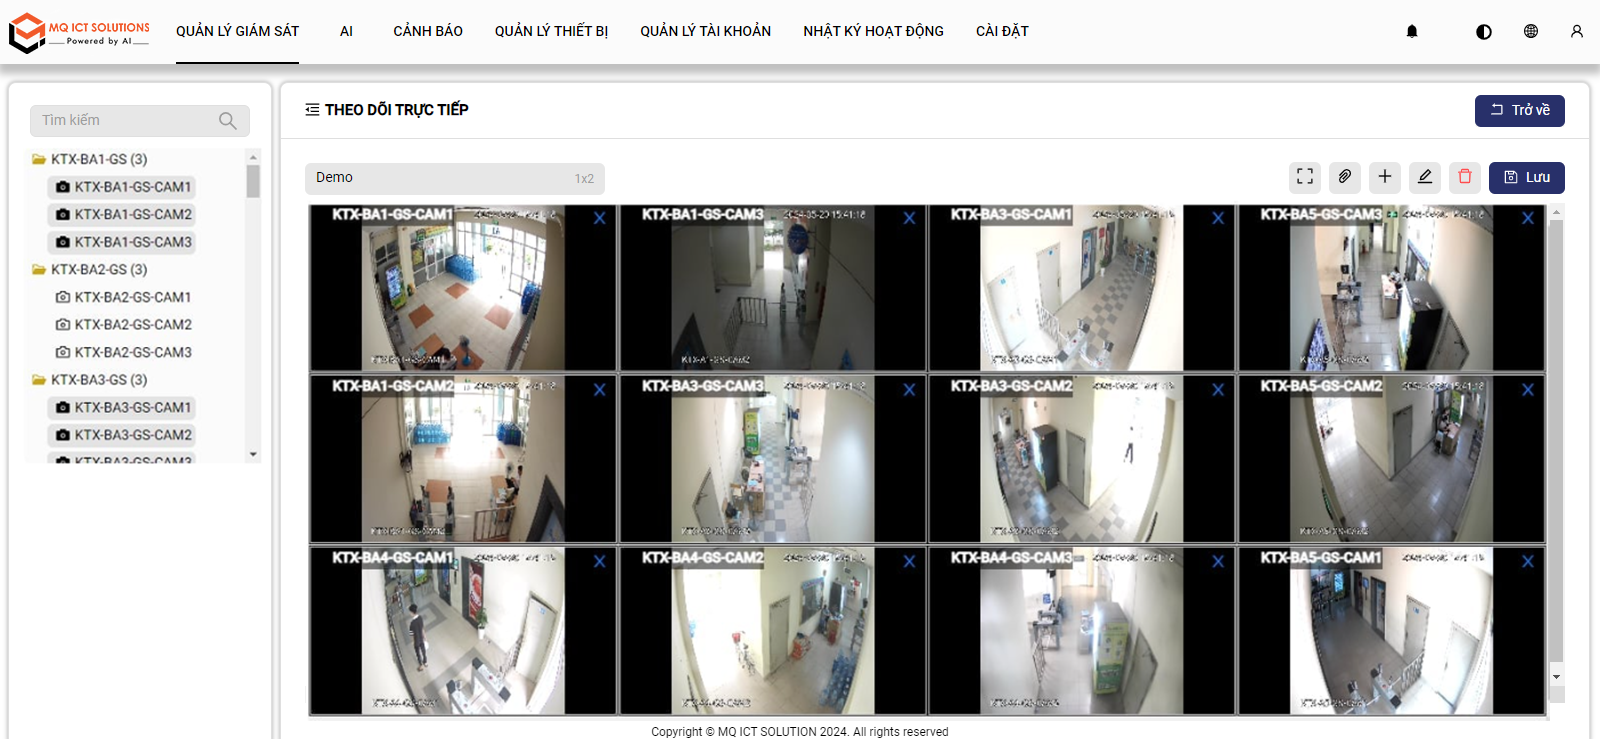
Task: Click the paperclip attach icon
Action: (x=1345, y=177)
